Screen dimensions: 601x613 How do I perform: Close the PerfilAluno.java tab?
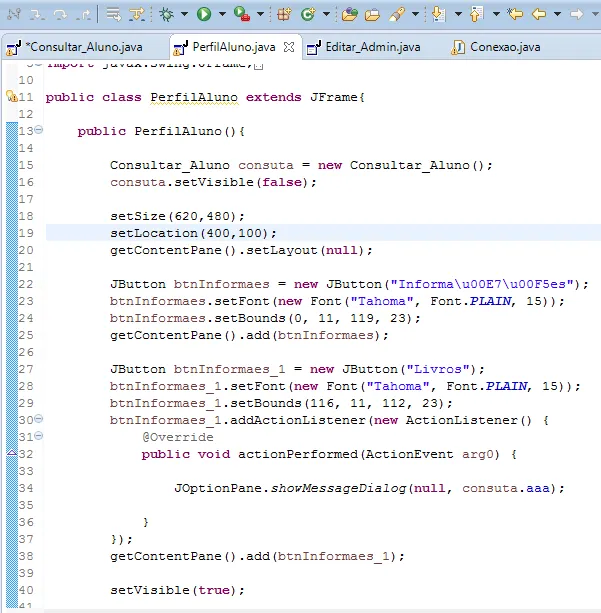(x=289, y=47)
